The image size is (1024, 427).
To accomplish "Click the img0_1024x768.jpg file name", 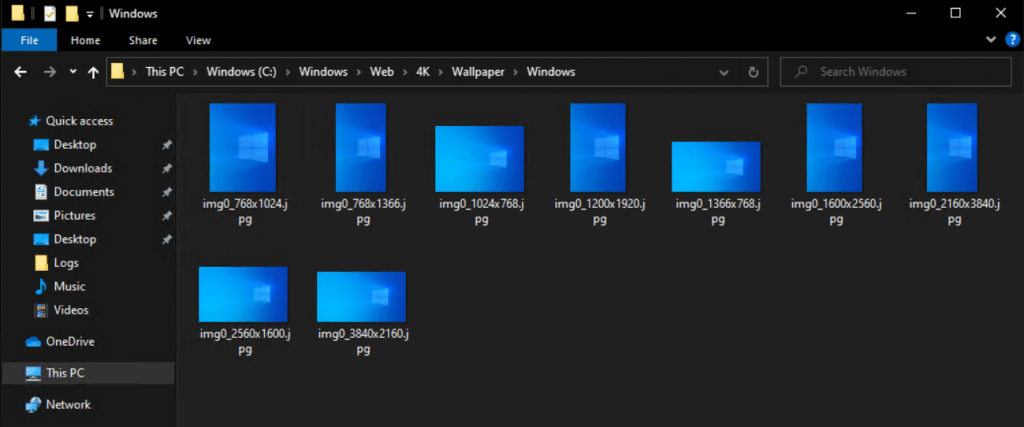I will 481,212.
